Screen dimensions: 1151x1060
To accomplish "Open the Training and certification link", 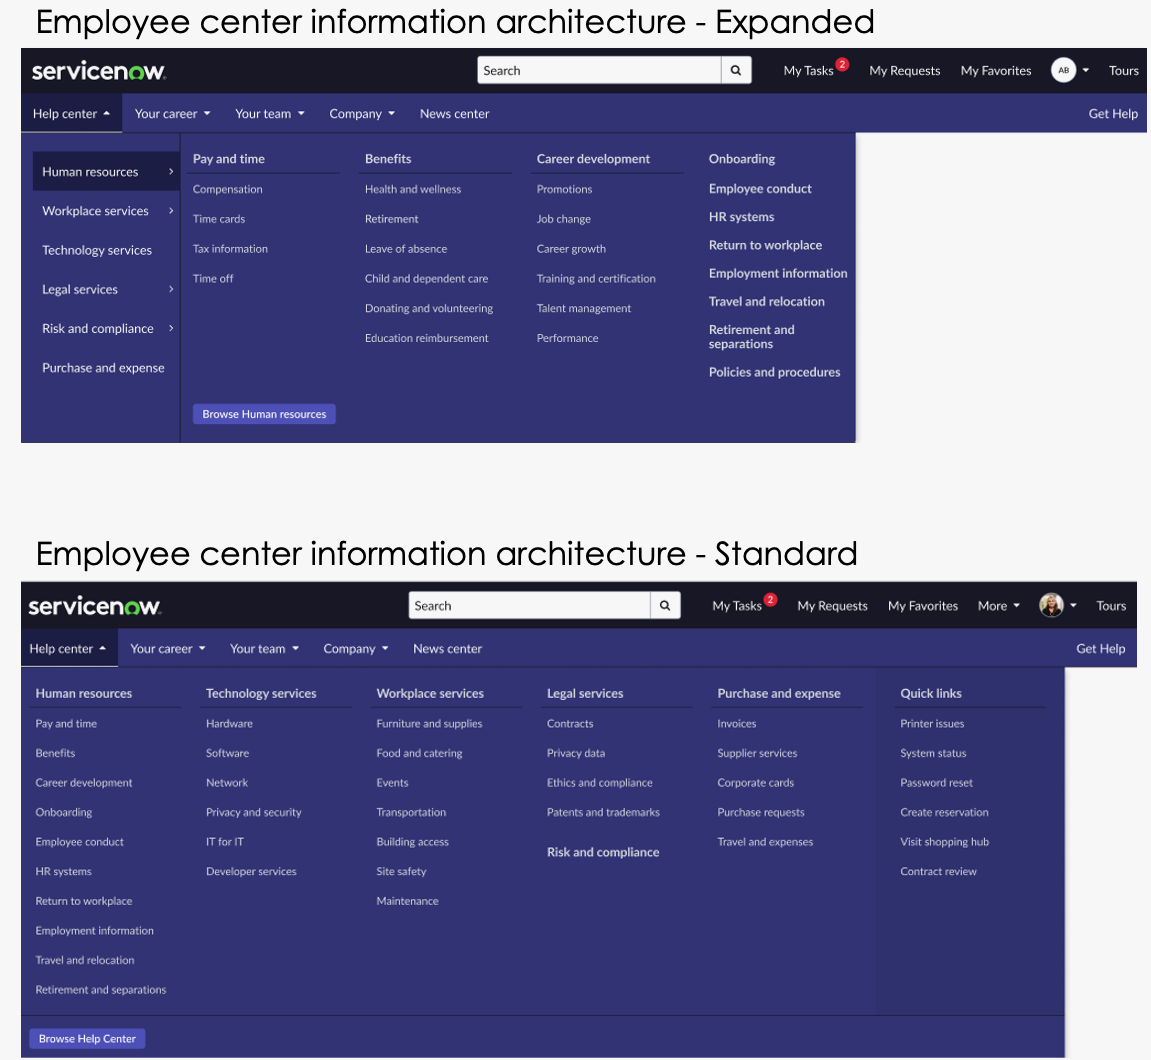I will [596, 279].
